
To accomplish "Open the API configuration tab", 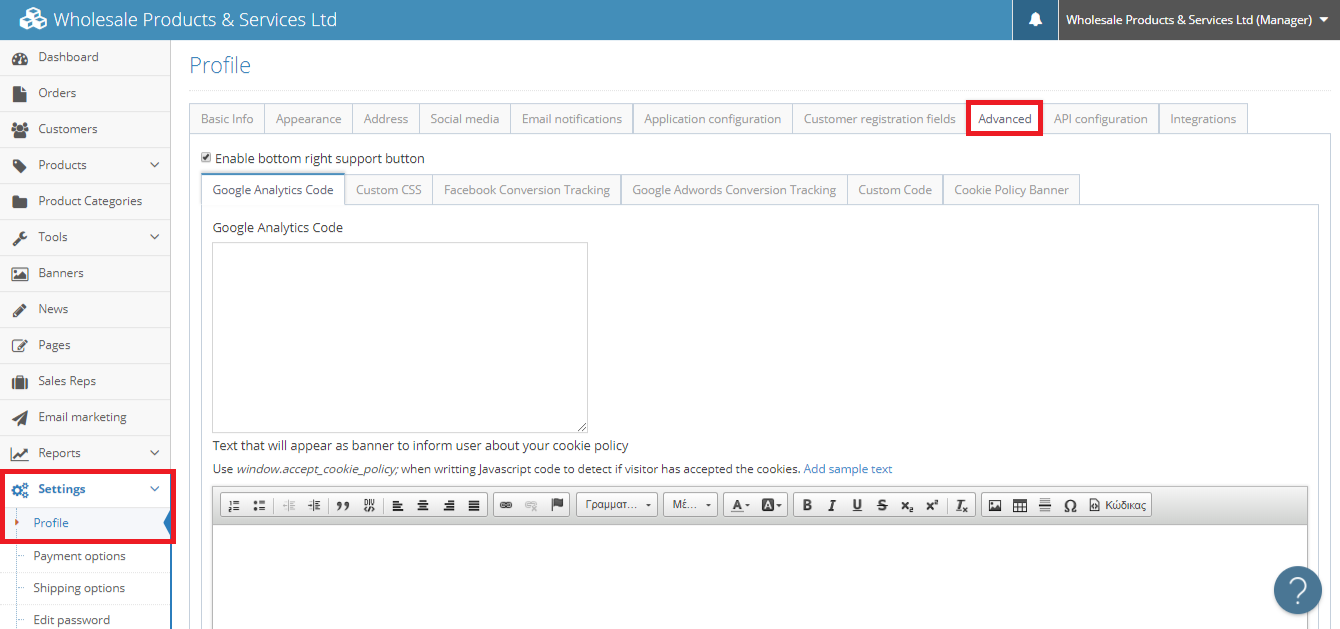I will [1100, 118].
